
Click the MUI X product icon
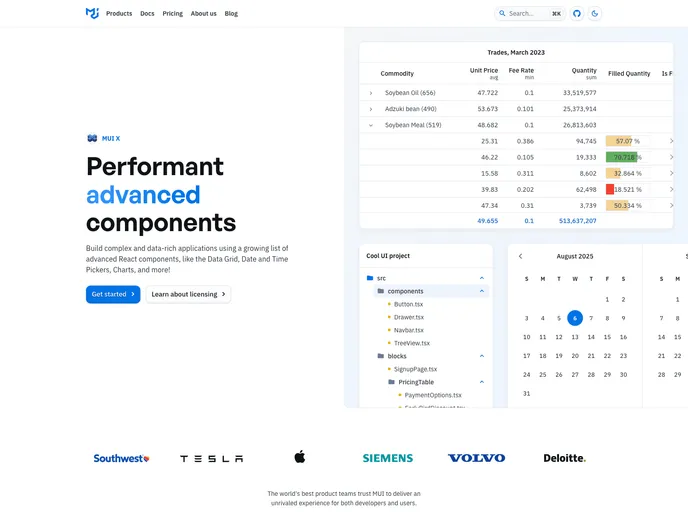tap(92, 138)
